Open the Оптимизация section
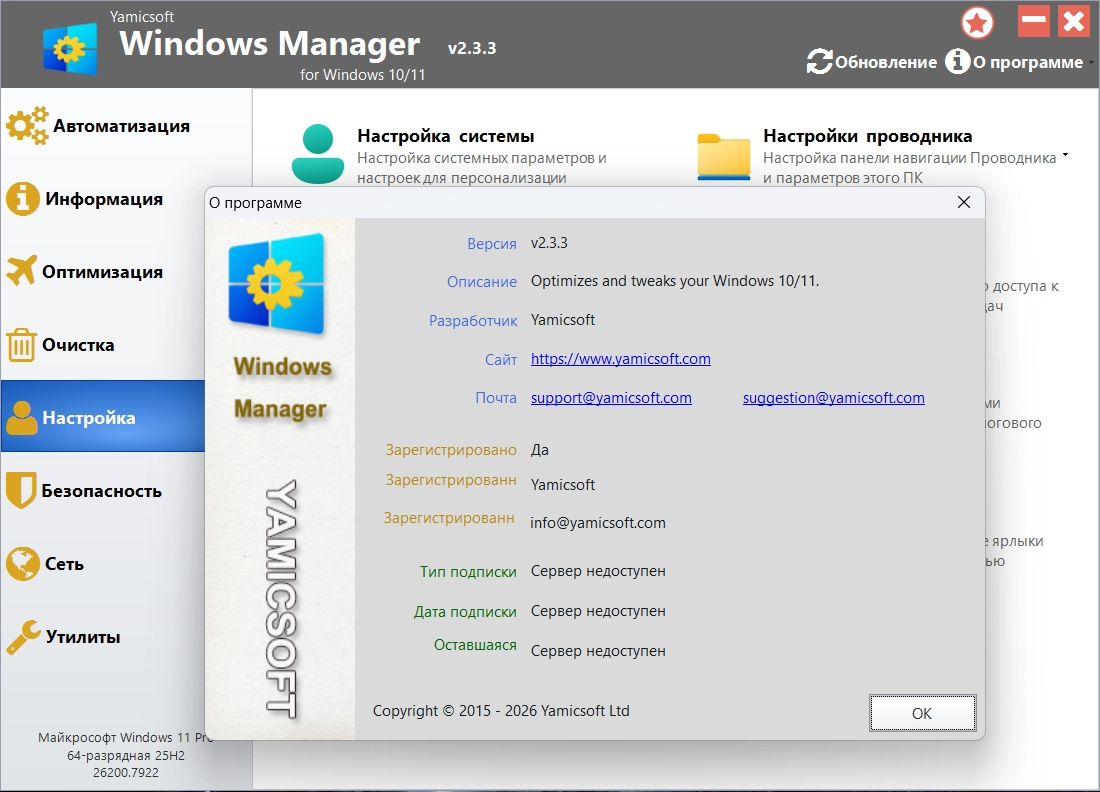This screenshot has height=792, width=1100. [102, 272]
